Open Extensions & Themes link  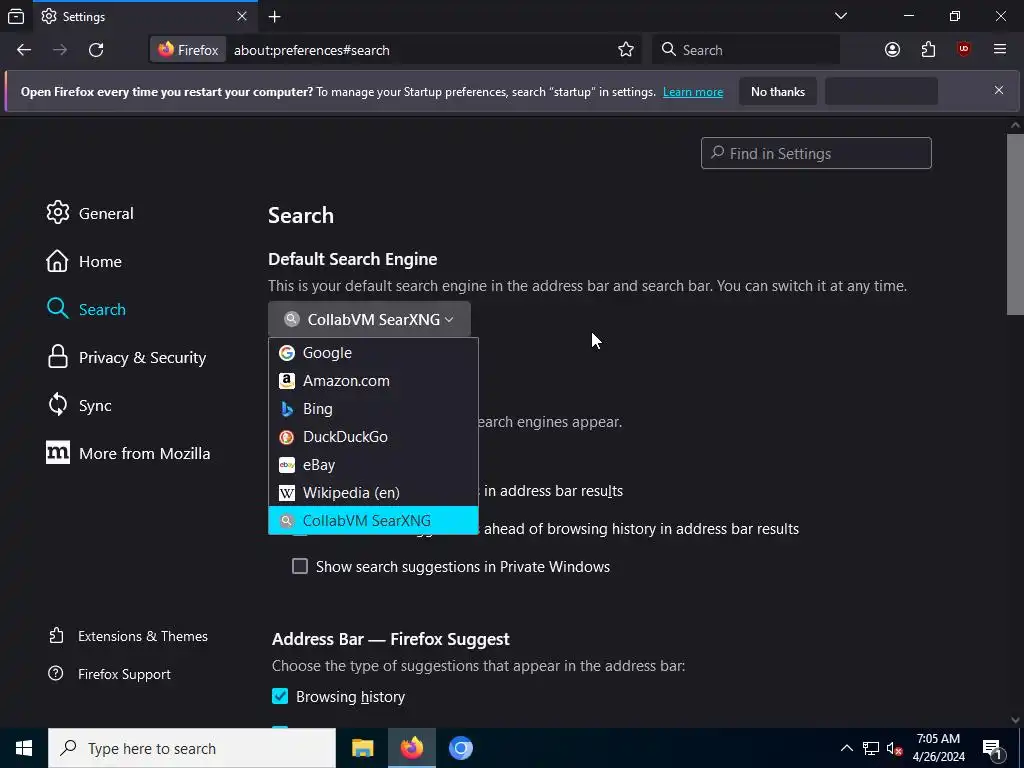(x=128, y=636)
